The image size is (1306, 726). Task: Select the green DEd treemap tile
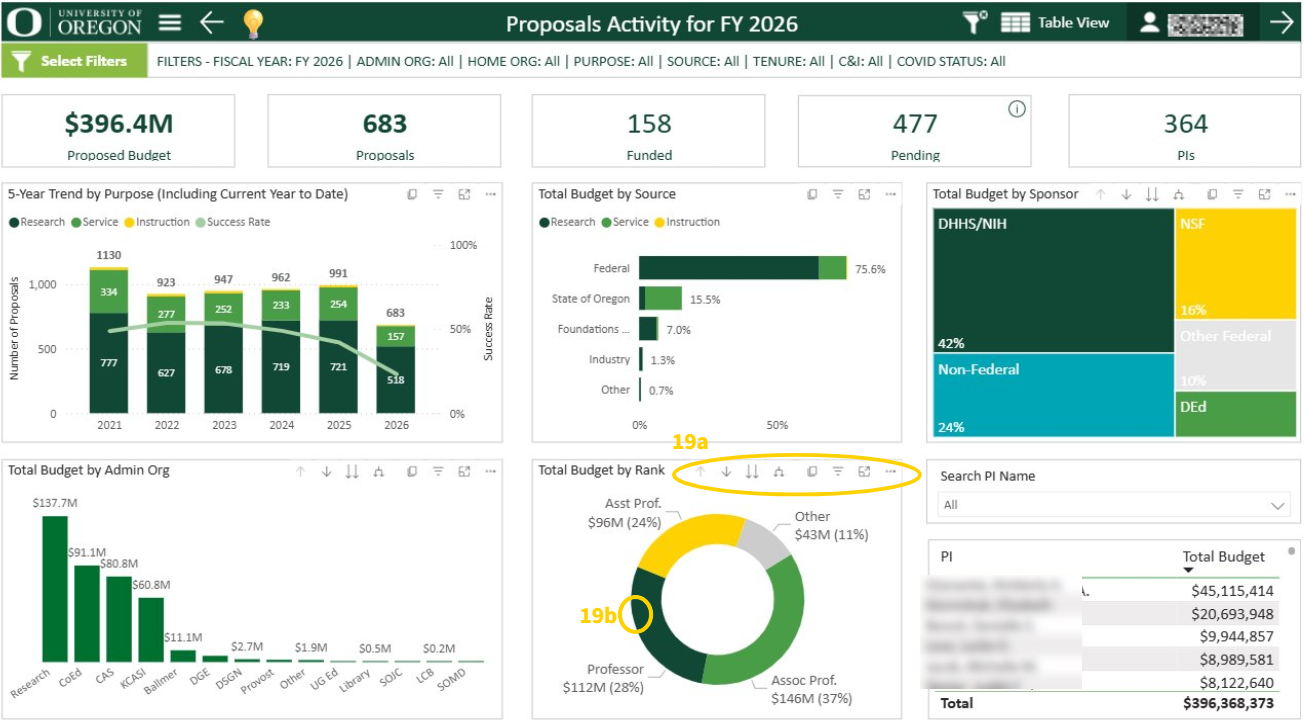(1237, 414)
